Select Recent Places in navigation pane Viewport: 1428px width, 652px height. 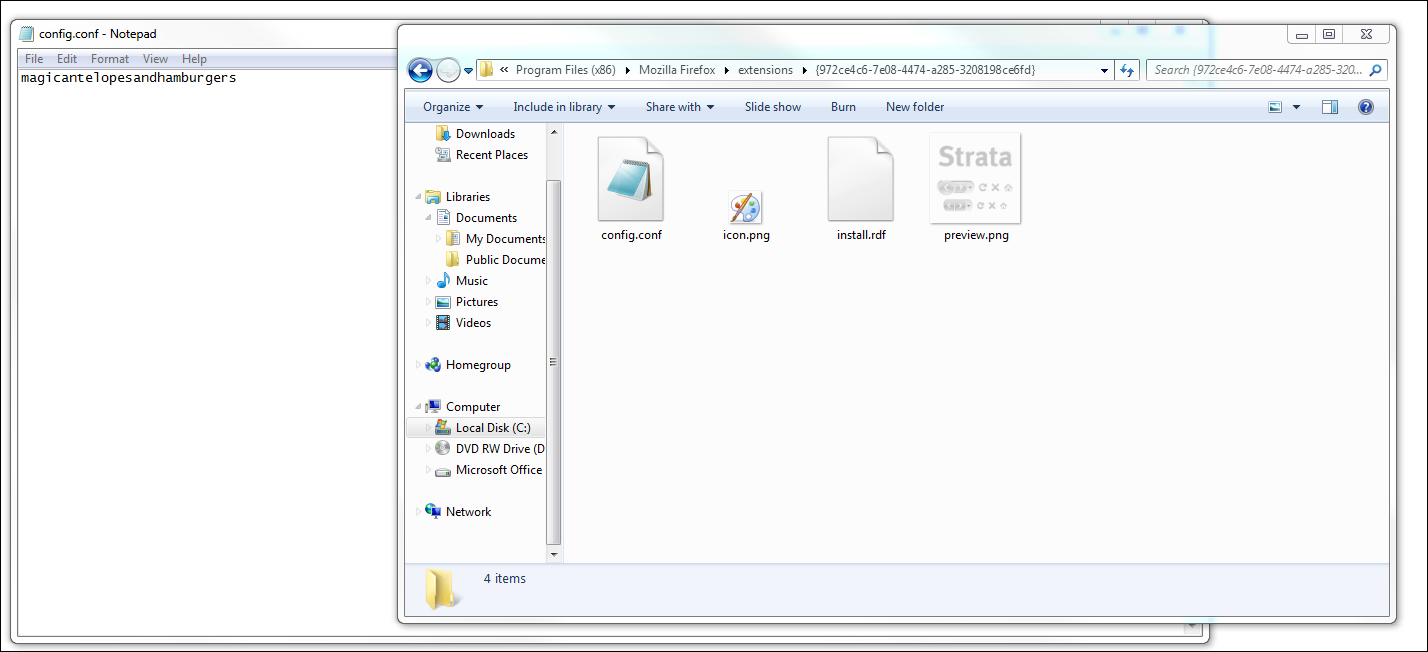[x=491, y=155]
